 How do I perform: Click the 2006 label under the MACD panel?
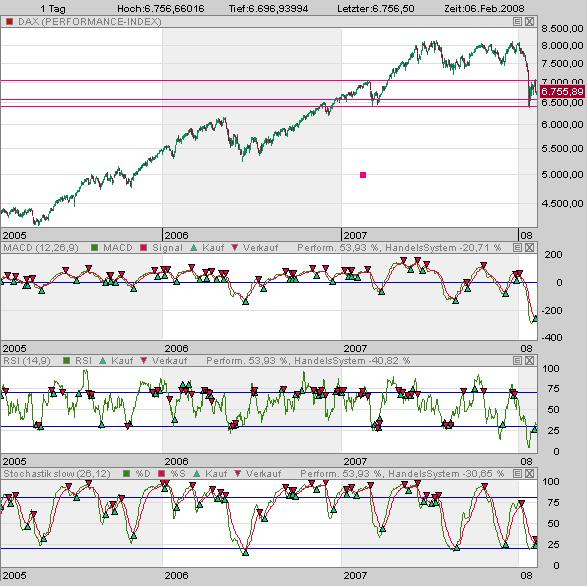pyautogui.click(x=176, y=349)
